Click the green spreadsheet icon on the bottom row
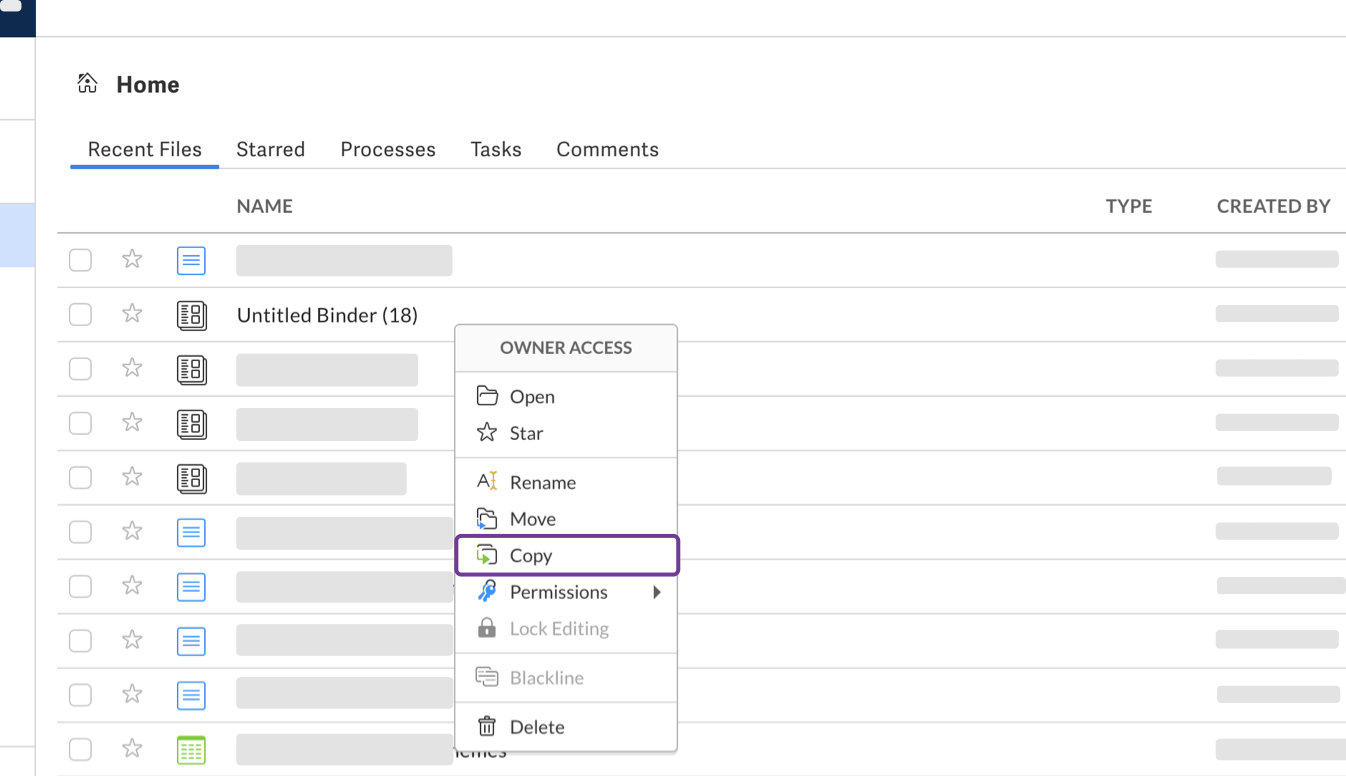This screenshot has width=1346, height=776. (191, 749)
